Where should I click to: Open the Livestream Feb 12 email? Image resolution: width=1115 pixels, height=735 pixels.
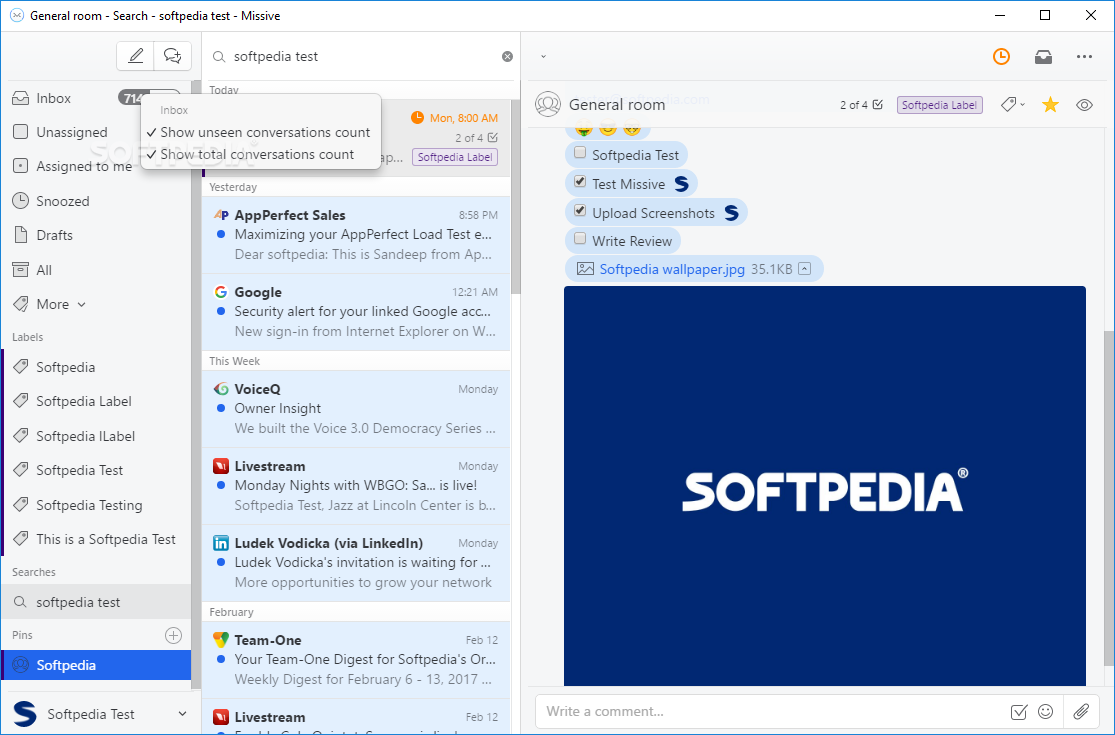[356, 717]
